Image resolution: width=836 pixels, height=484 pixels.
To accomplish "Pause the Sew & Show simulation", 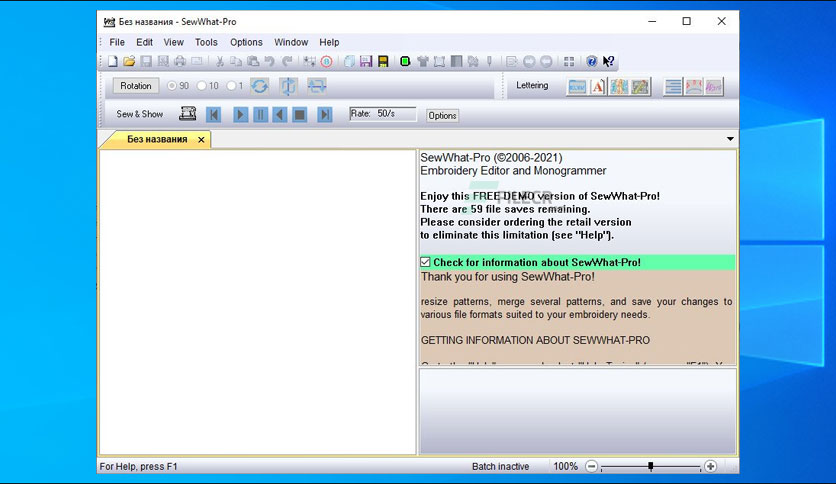I will pyautogui.click(x=260, y=114).
